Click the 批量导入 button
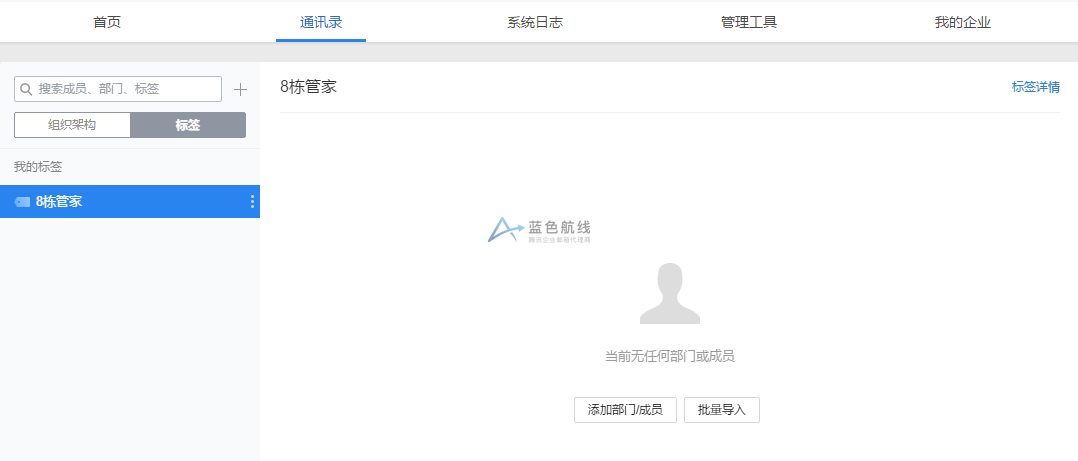Viewport: 1078px width, 461px height. coord(722,410)
